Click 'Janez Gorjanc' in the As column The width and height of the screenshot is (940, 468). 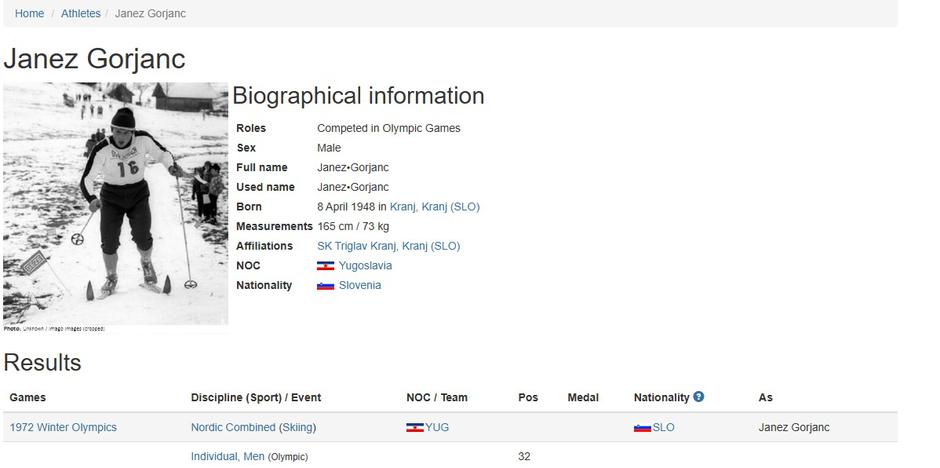click(794, 427)
